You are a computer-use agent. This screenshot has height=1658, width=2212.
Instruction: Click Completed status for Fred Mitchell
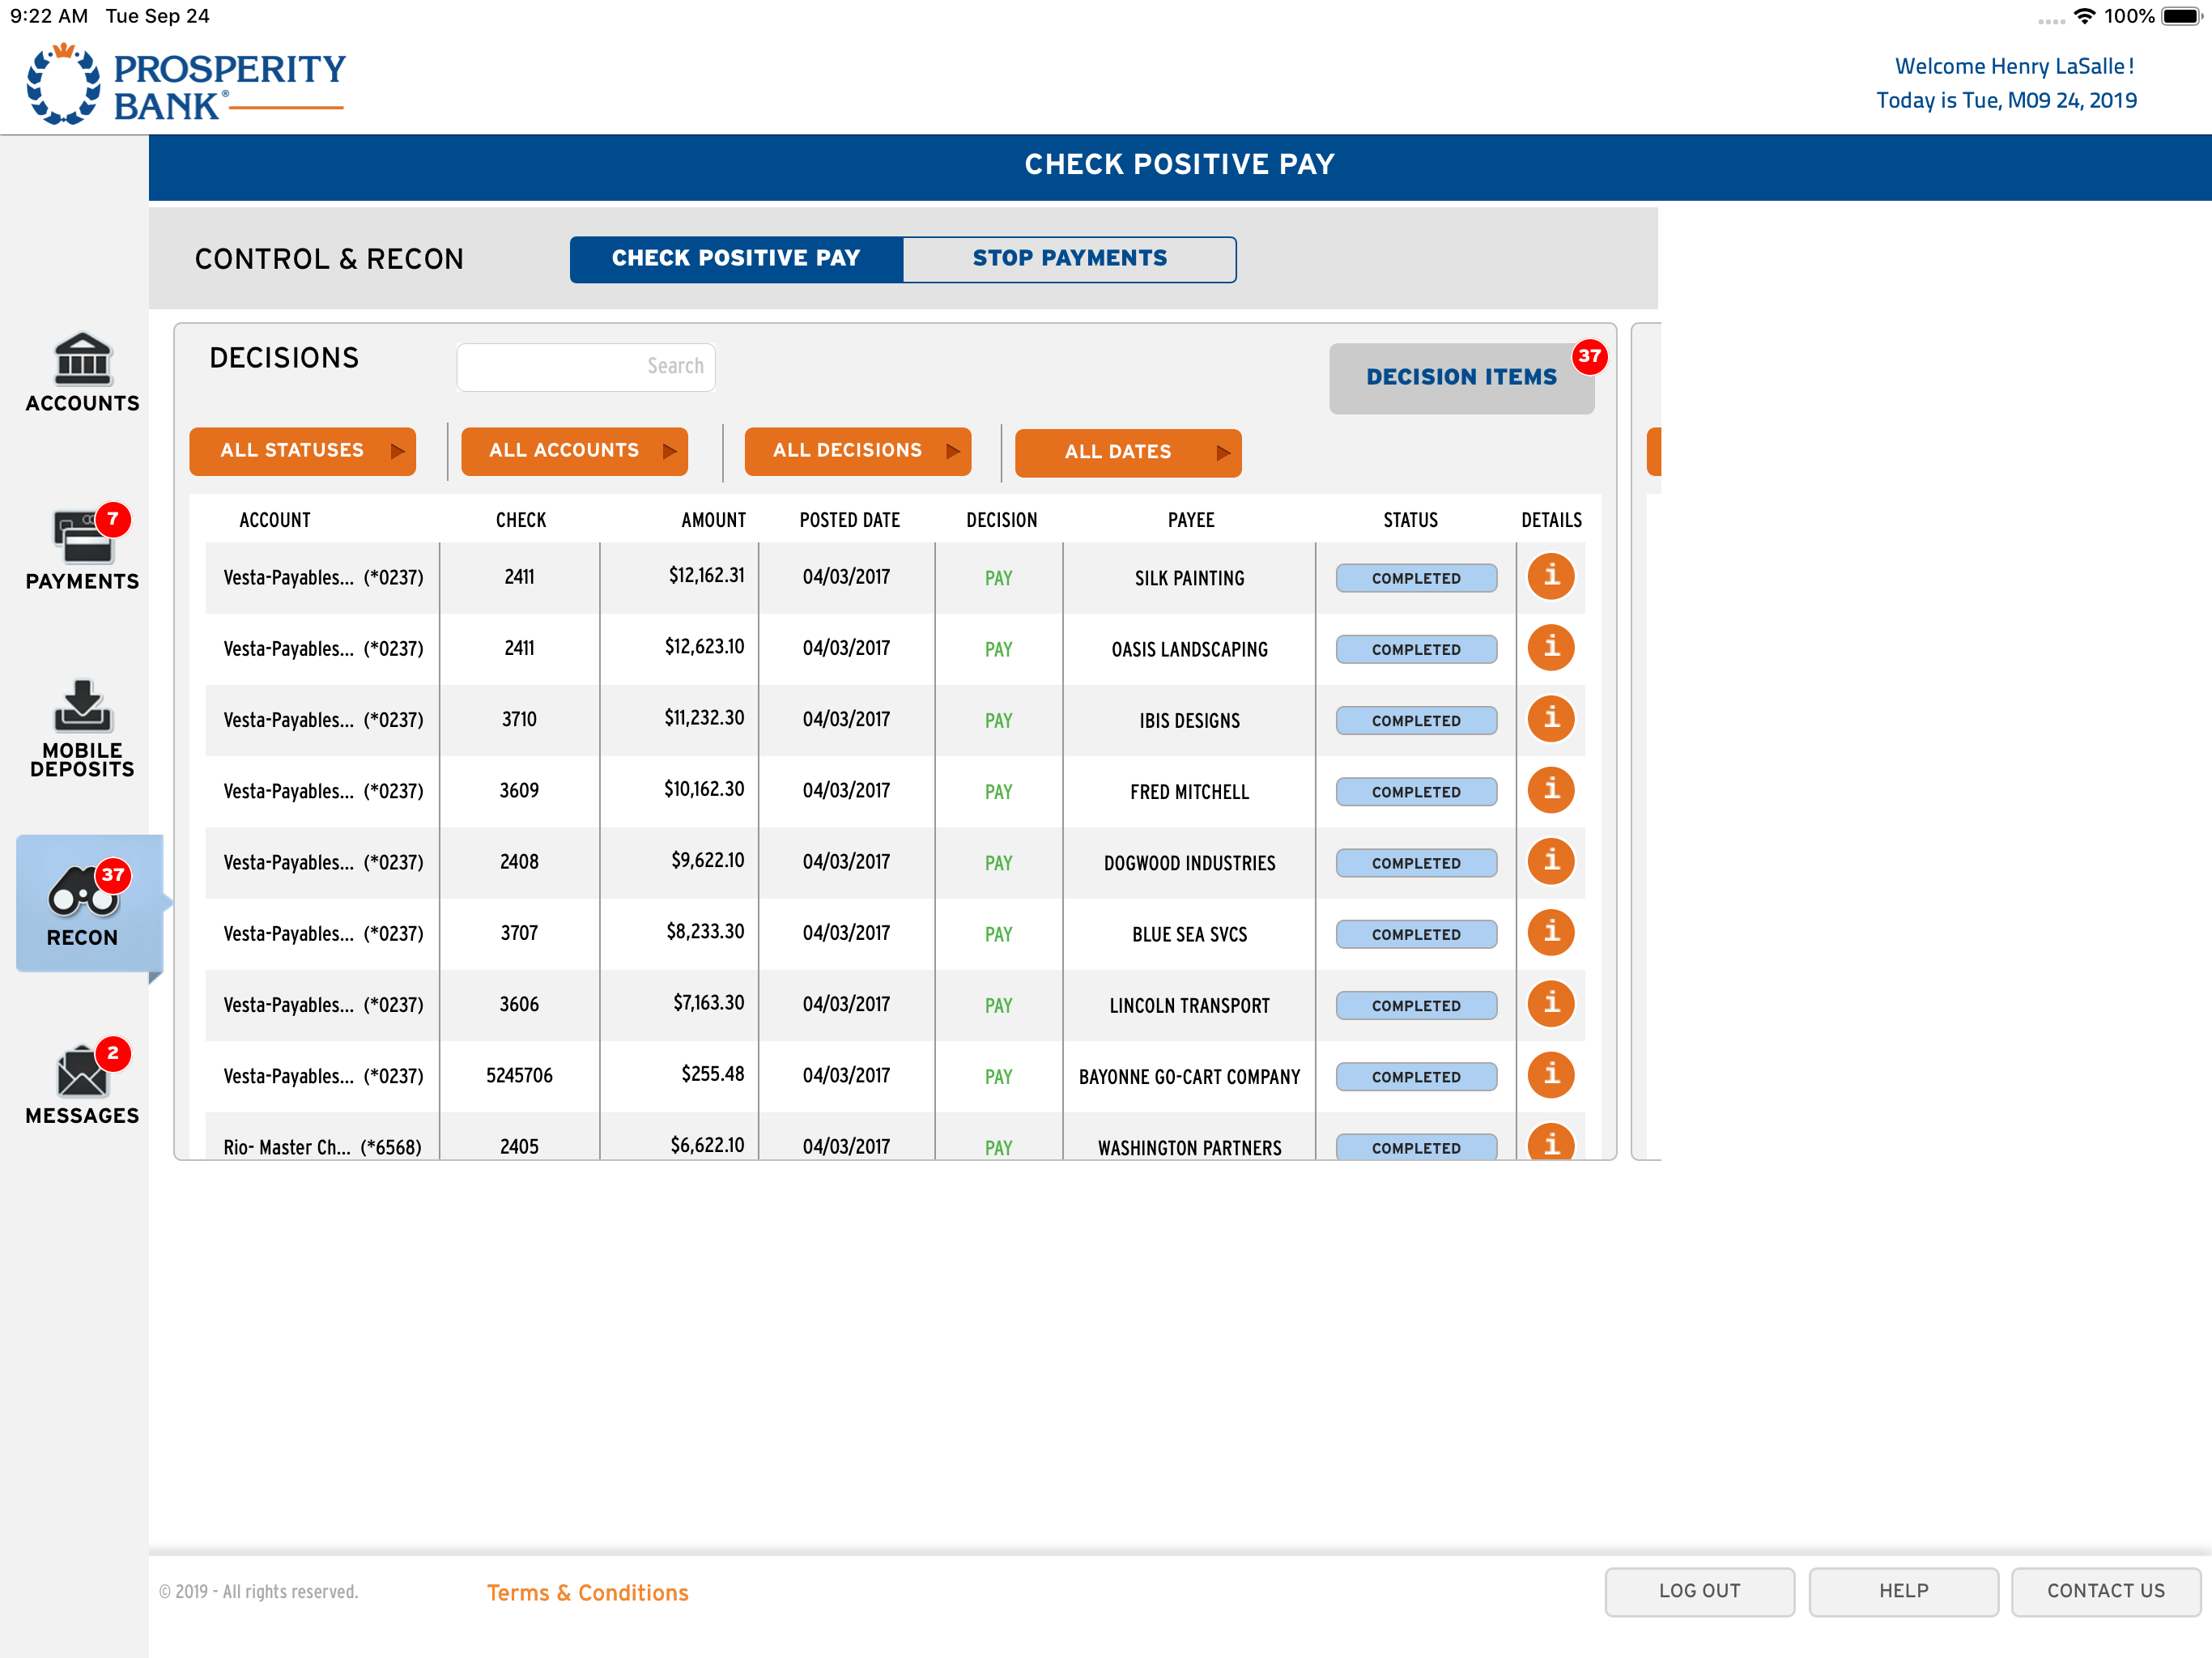tap(1416, 791)
